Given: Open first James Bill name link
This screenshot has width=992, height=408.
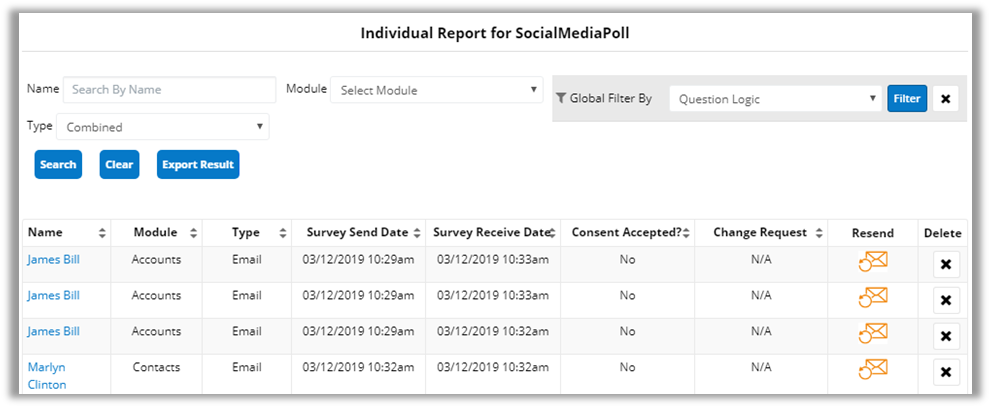Looking at the screenshot, I should [53, 260].
